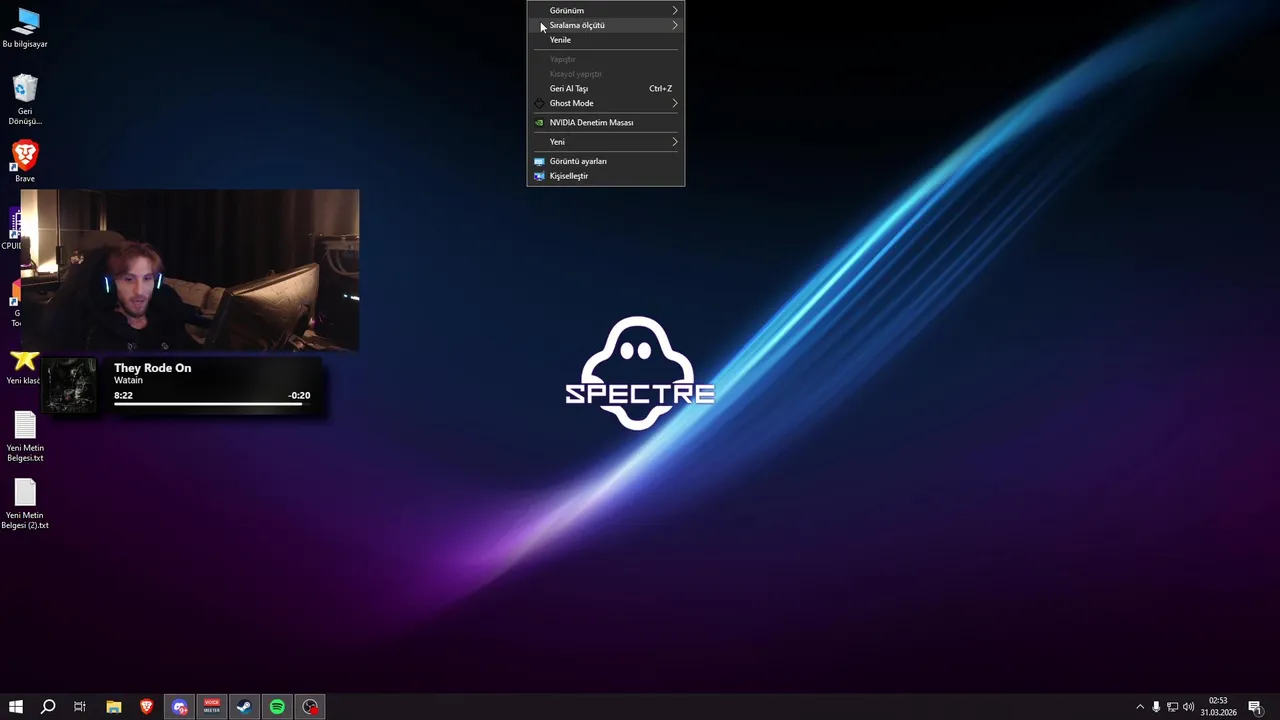The image size is (1280, 720).
Task: Select the Brave browser desktop shortcut
Action: [25, 162]
